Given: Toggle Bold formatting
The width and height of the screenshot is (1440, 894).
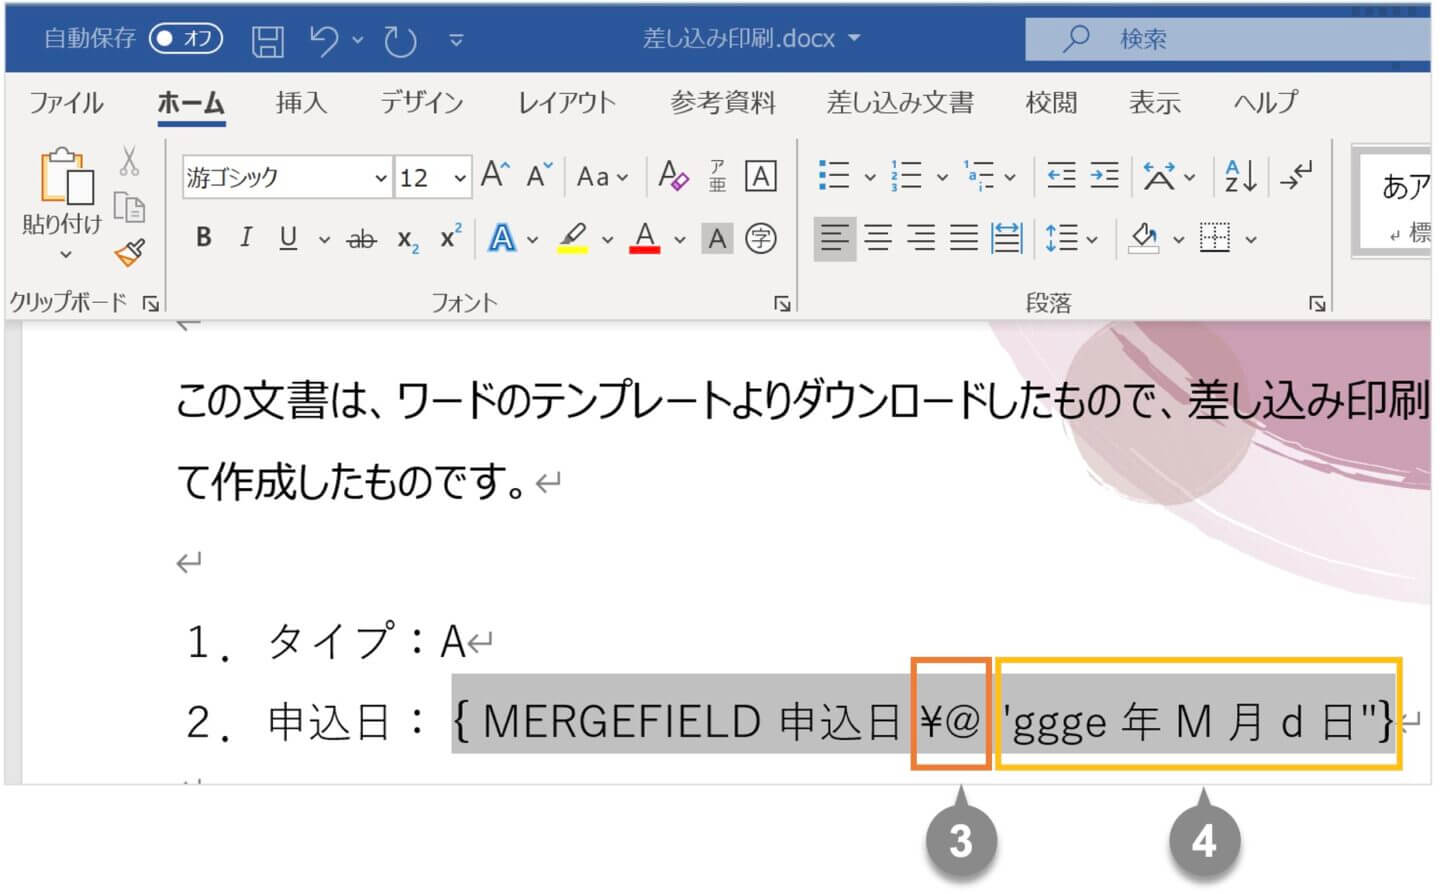Looking at the screenshot, I should (x=204, y=238).
